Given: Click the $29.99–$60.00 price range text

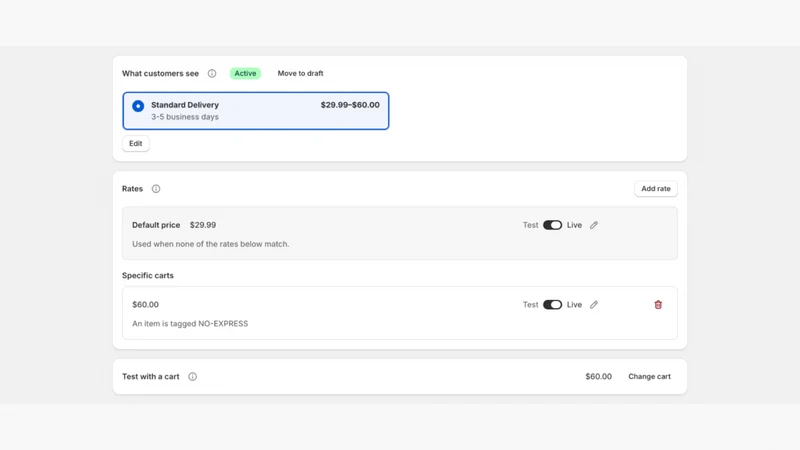Looking at the screenshot, I should (x=350, y=105).
